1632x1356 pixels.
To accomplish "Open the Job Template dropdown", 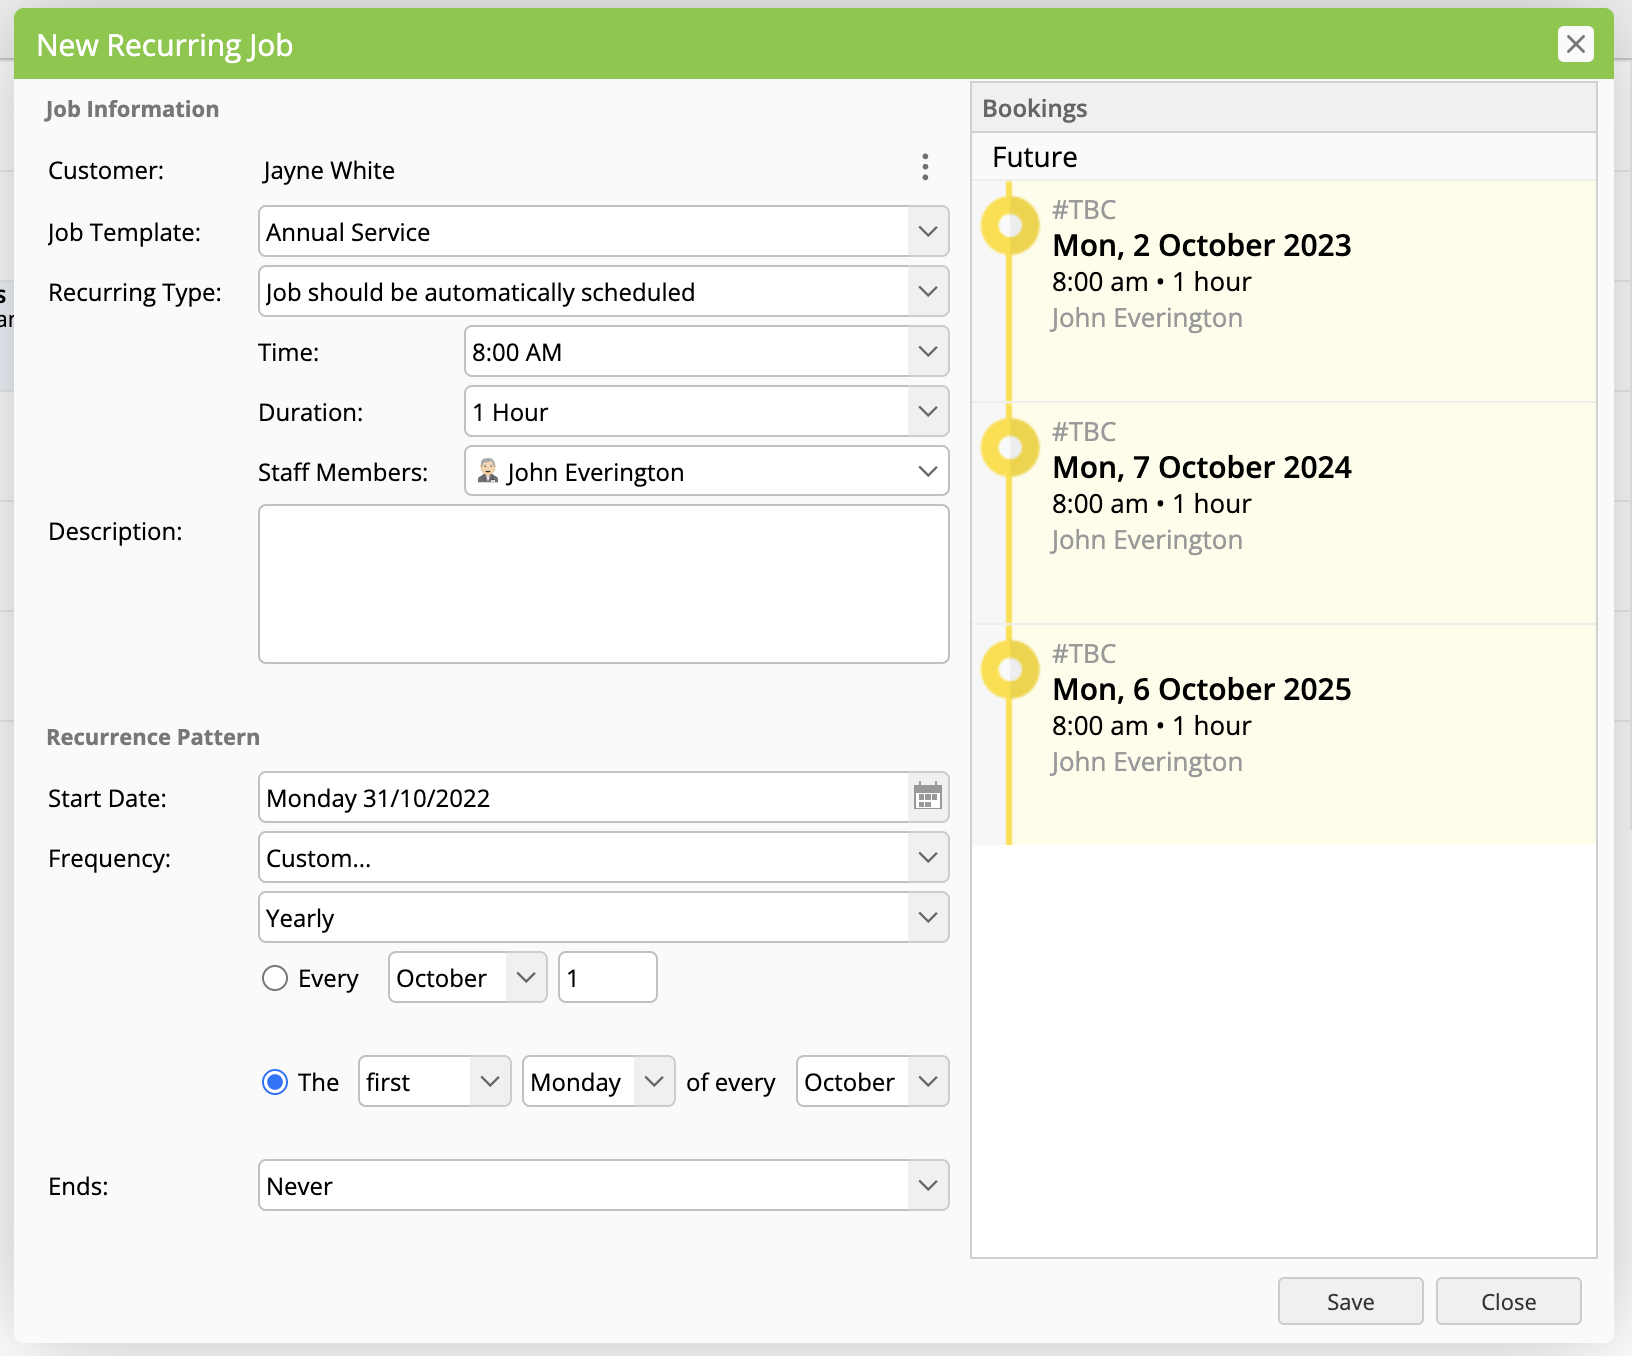I will coord(603,232).
